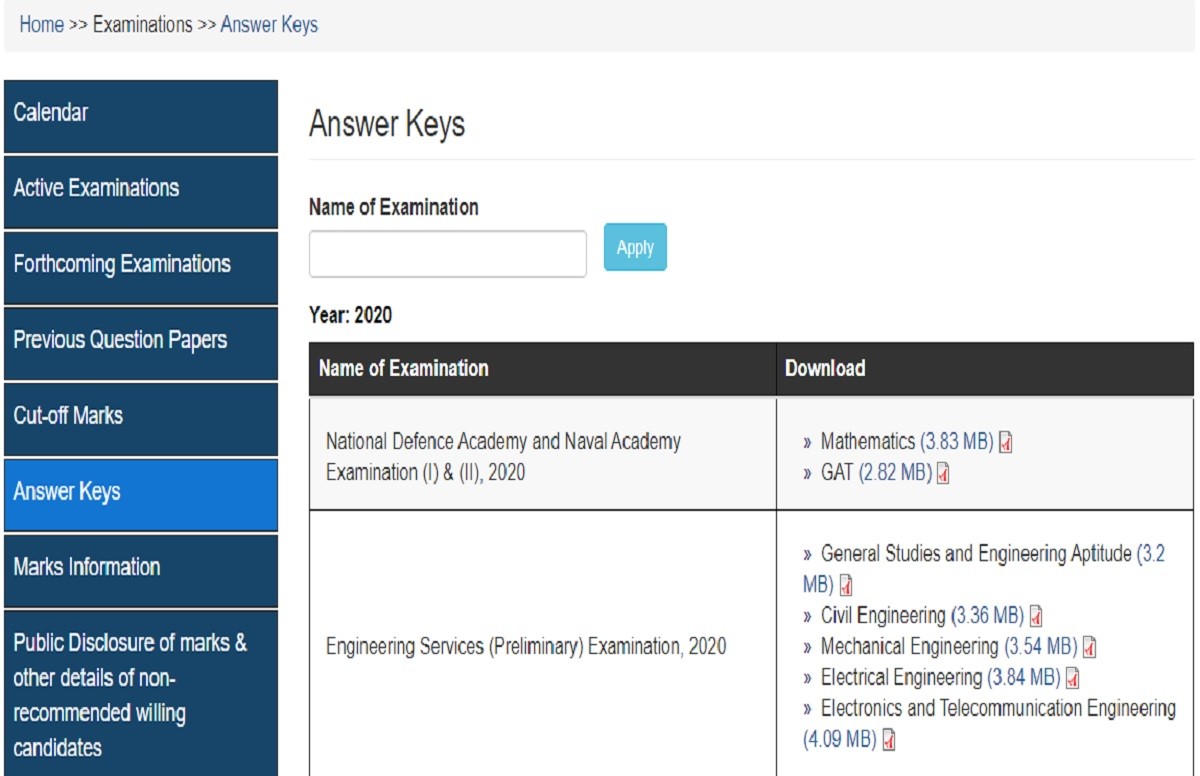1200x776 pixels.
Task: Open Forthcoming Examinations section
Action: coord(140,264)
